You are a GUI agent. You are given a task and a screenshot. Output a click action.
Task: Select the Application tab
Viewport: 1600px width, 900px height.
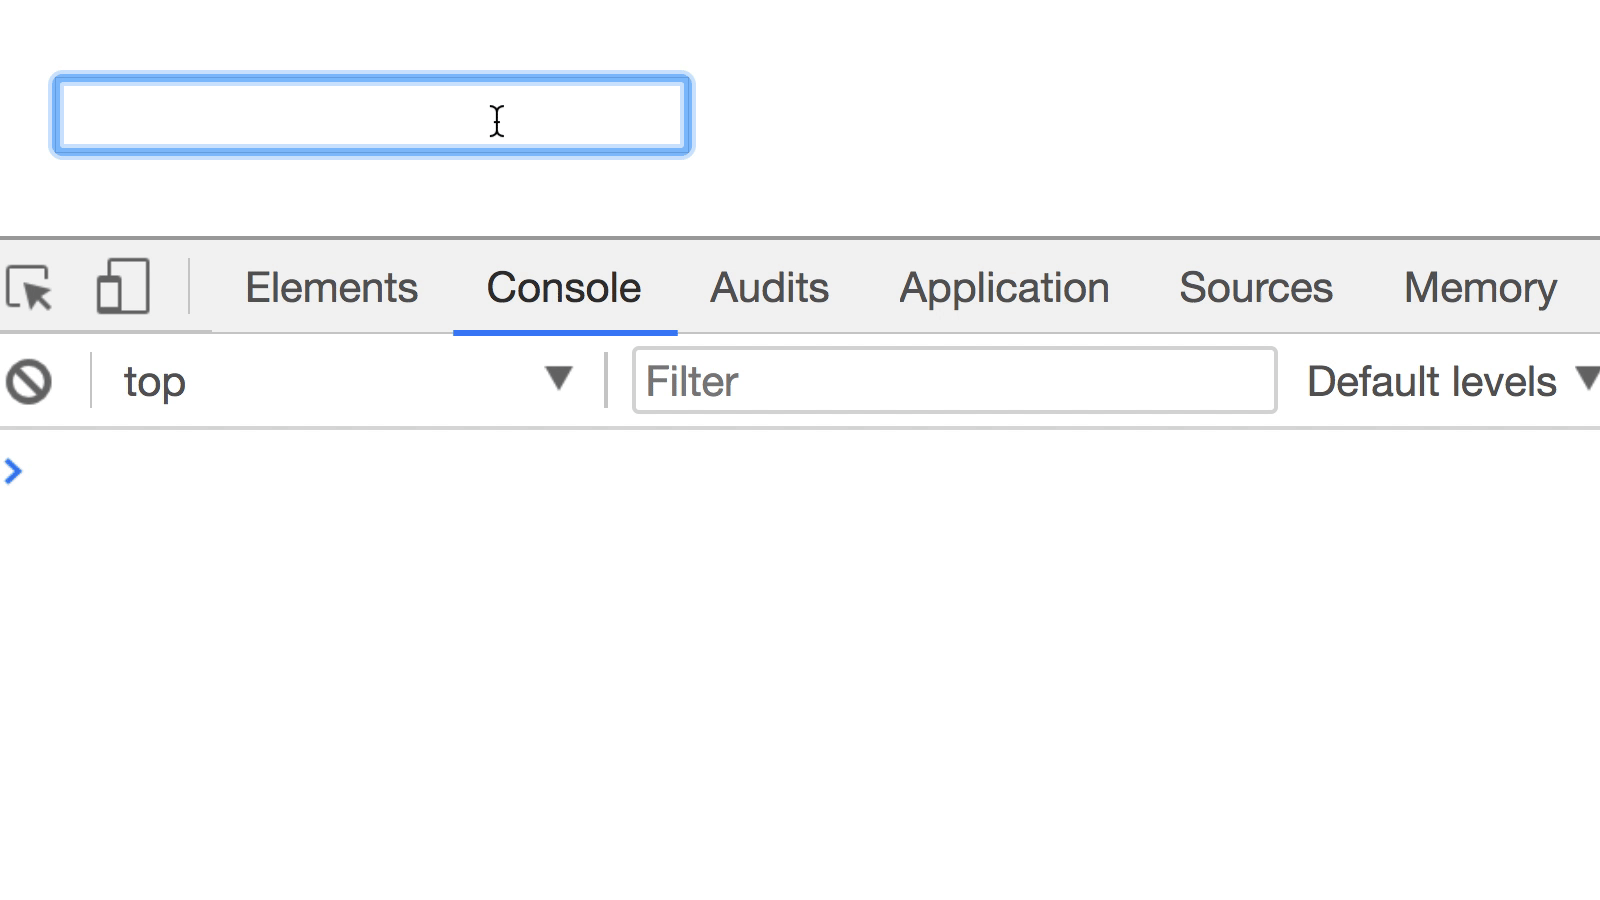tap(1004, 288)
